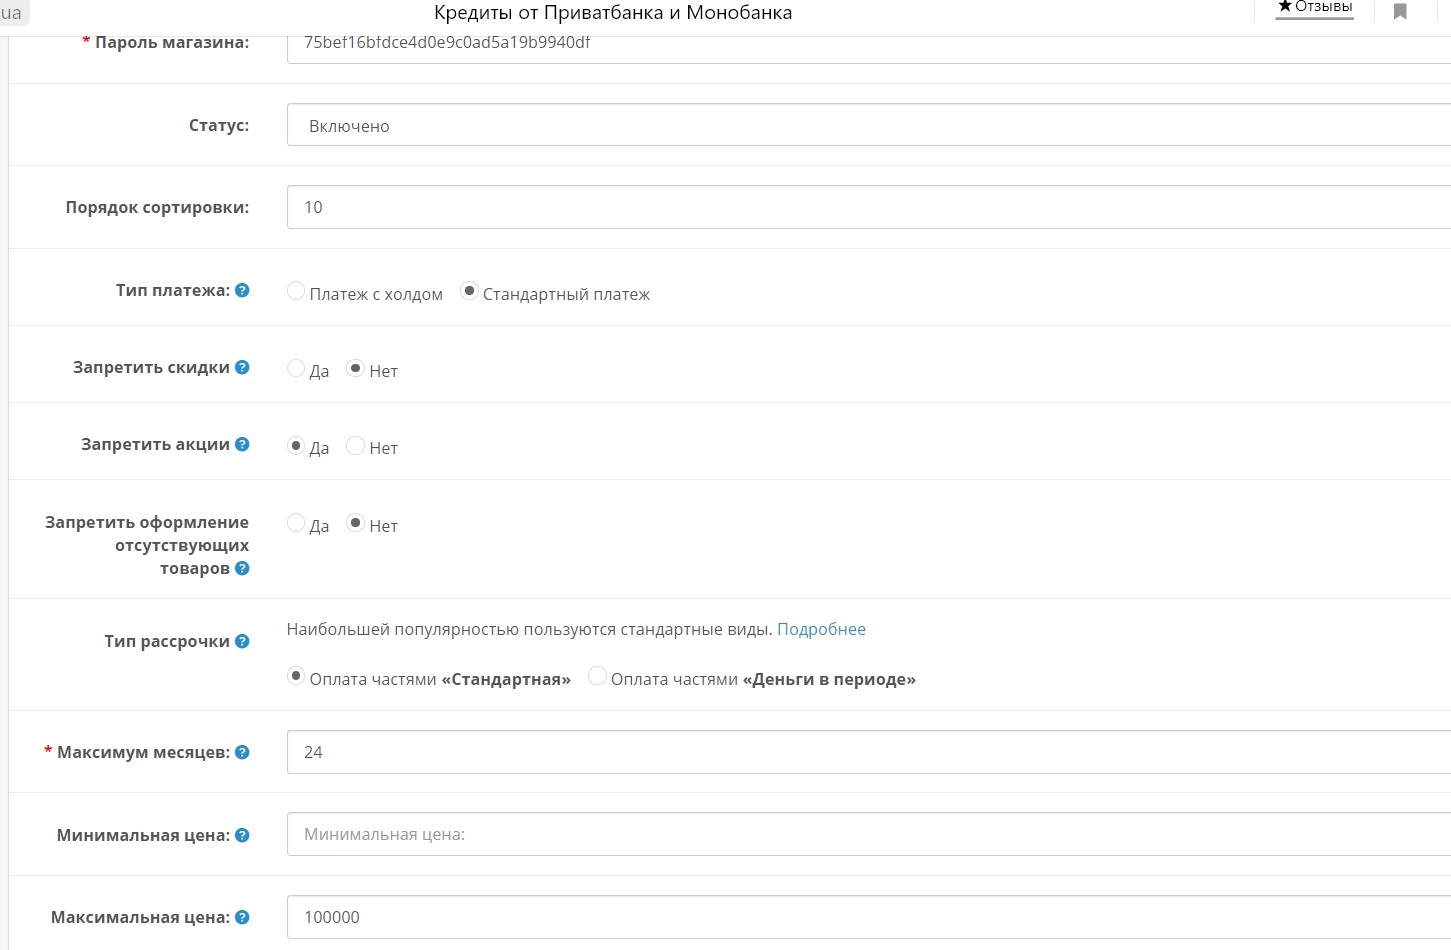Click the bookmark icon at top right

(1400, 12)
